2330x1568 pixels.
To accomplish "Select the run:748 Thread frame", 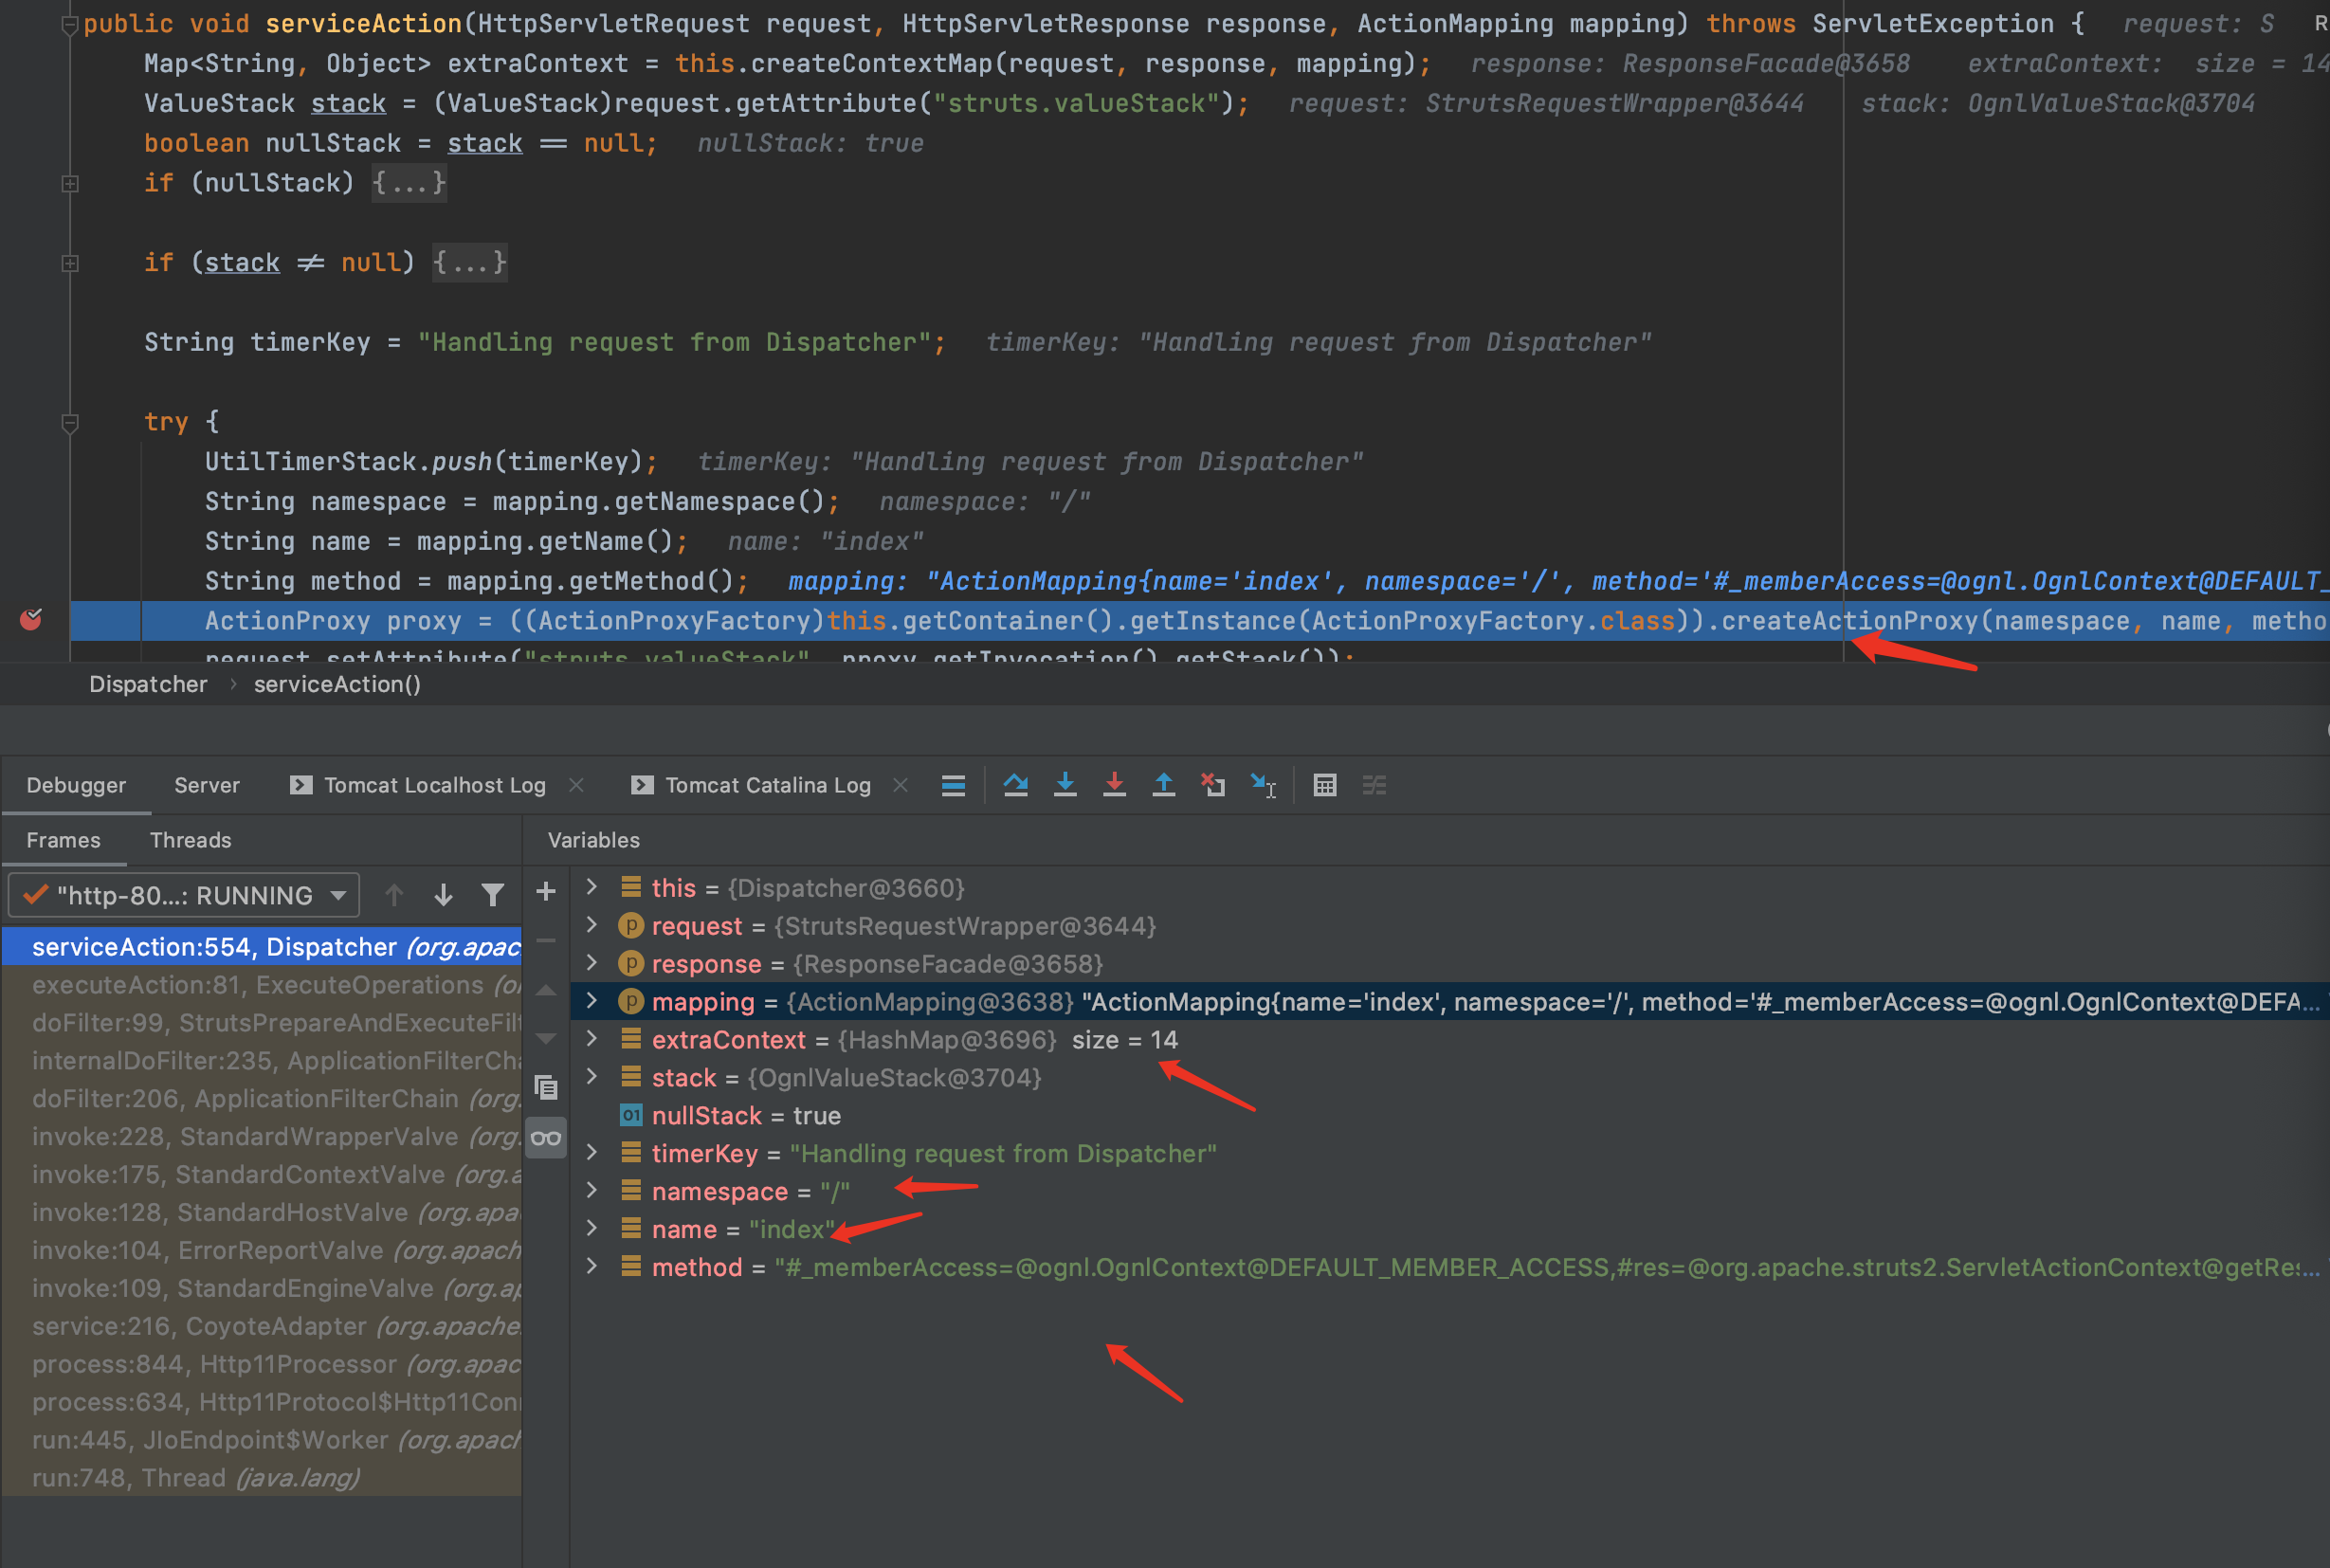I will 261,1478.
